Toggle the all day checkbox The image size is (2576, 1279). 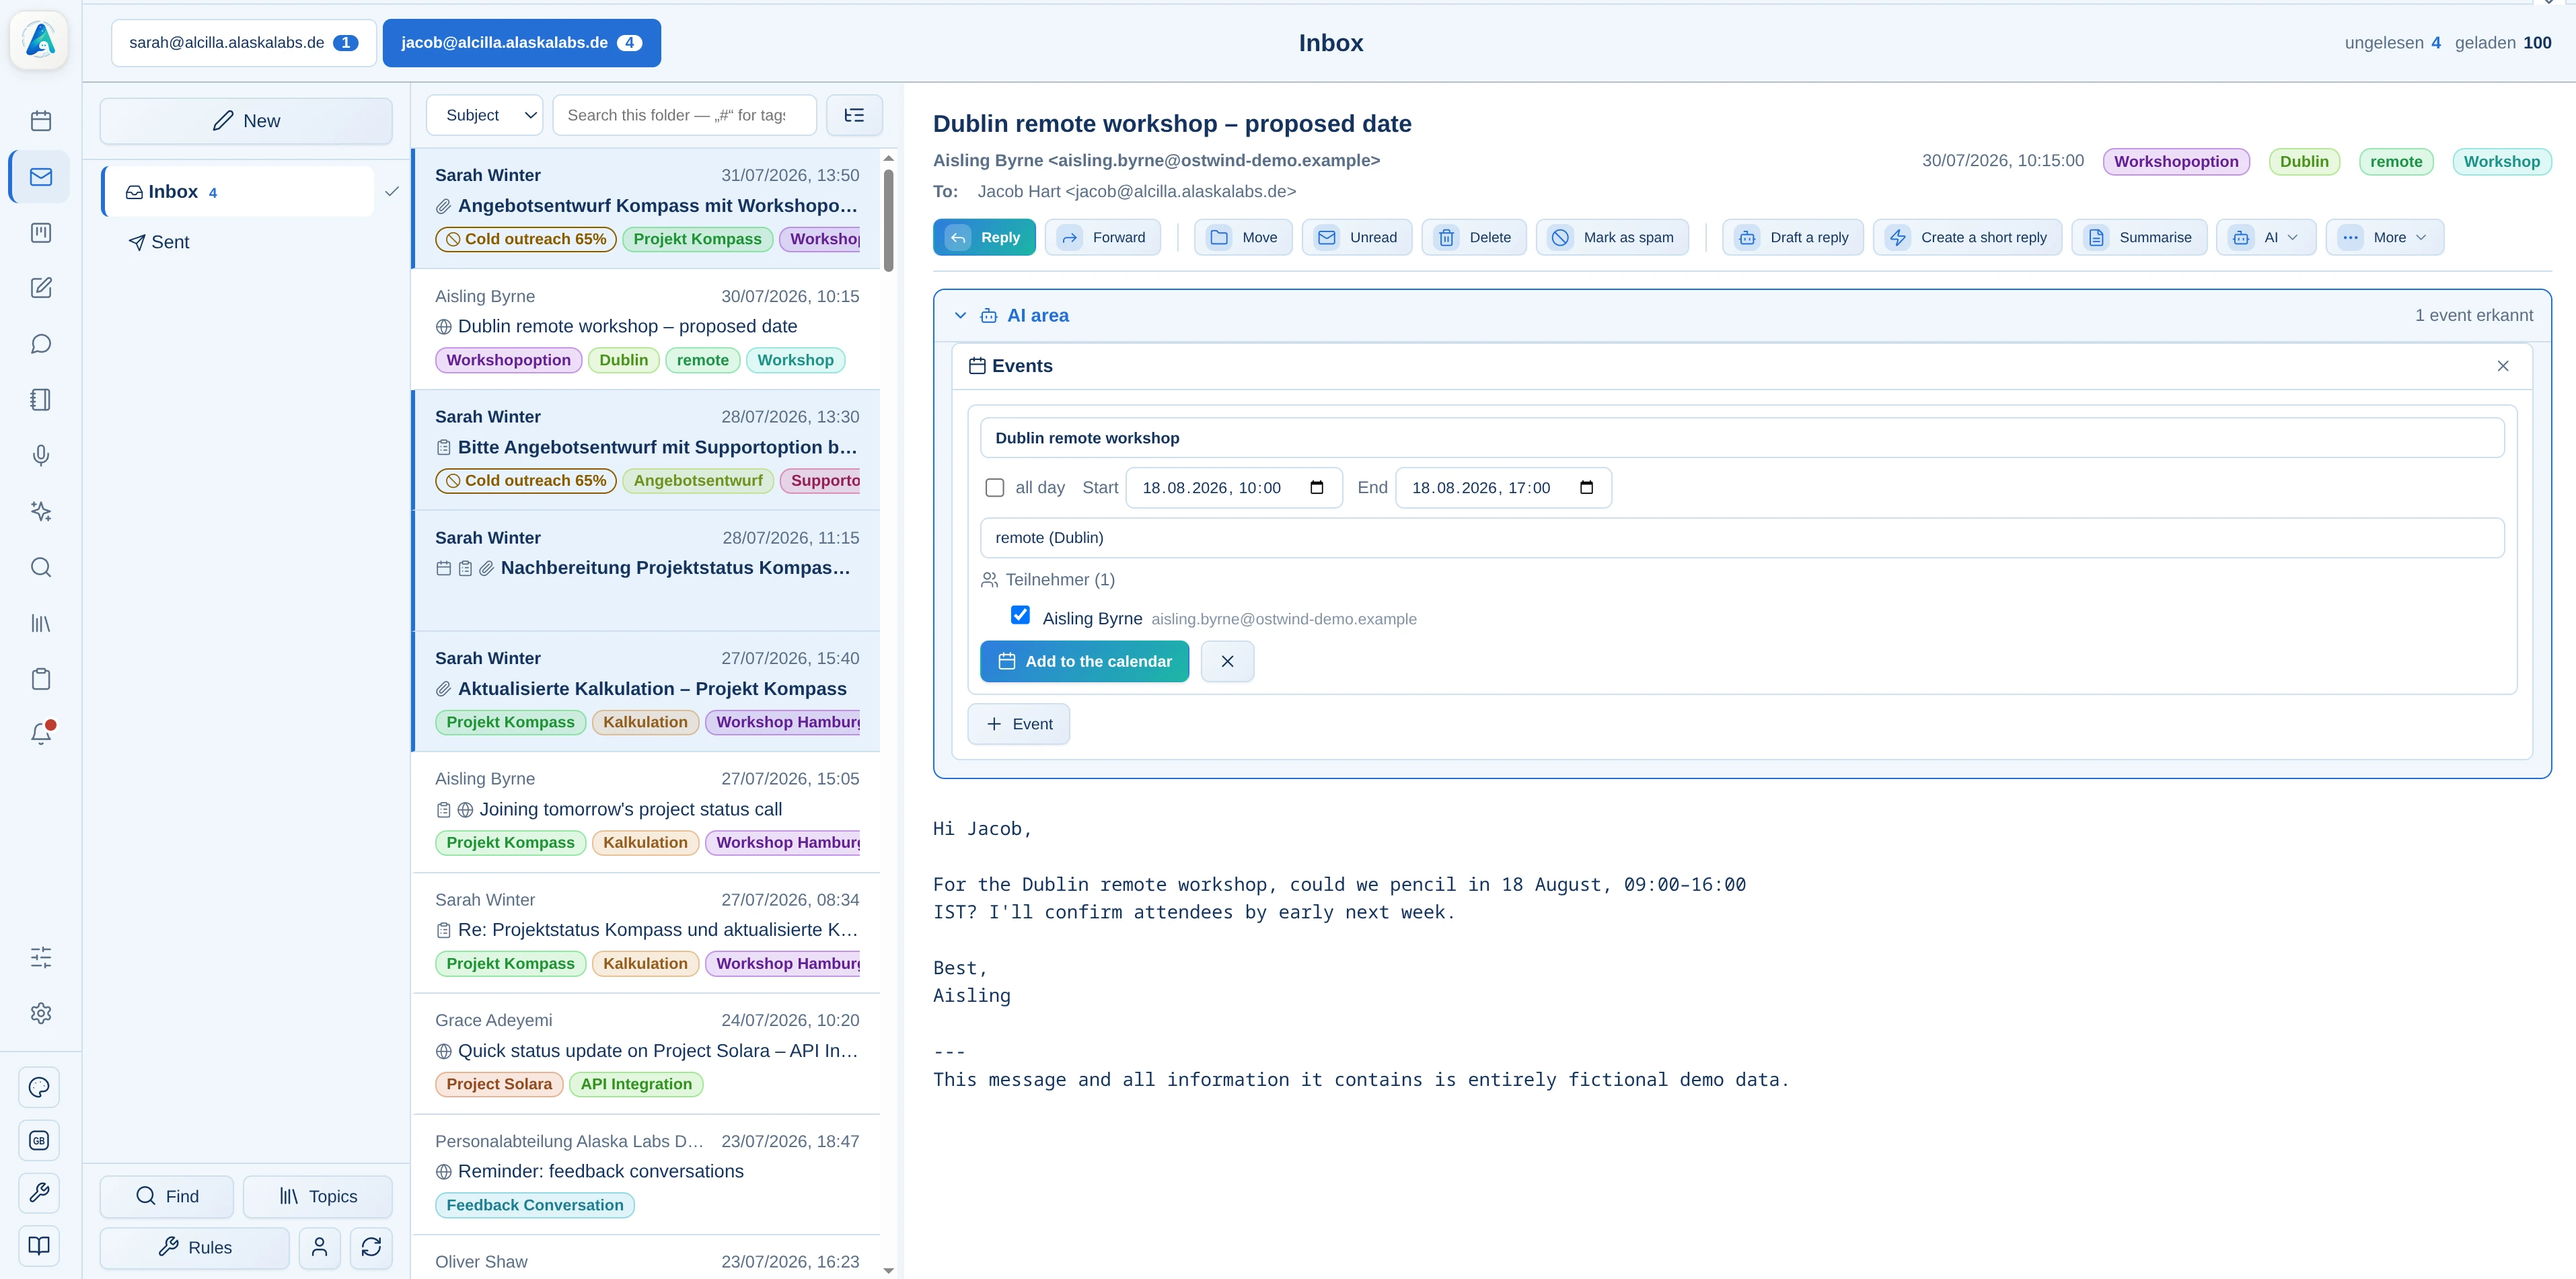pyautogui.click(x=994, y=488)
